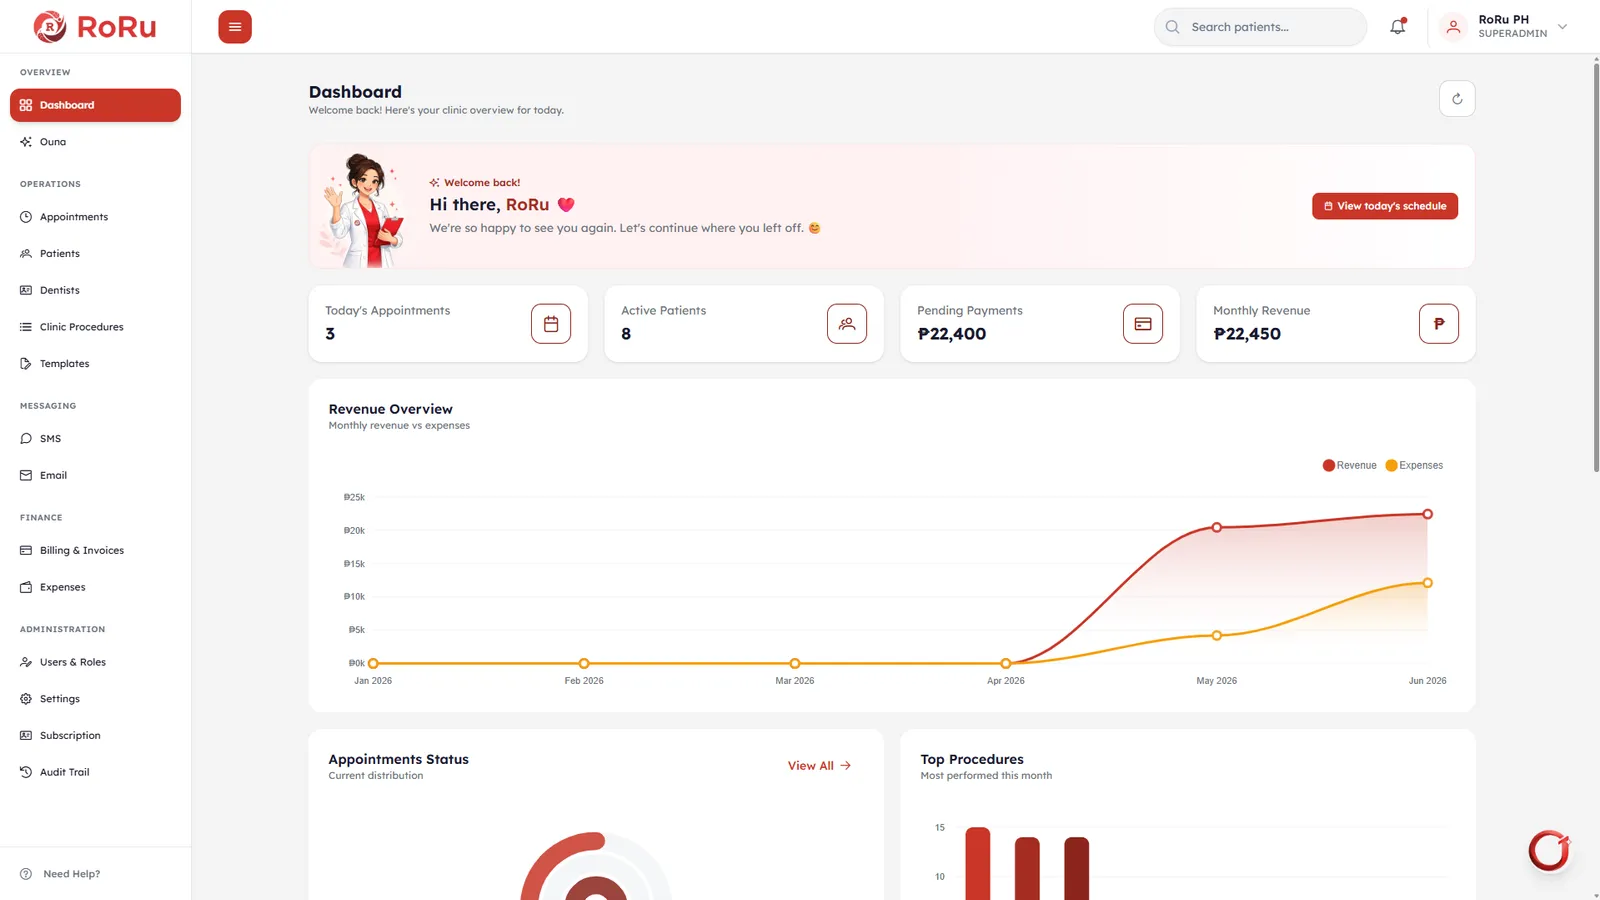This screenshot has height=900, width=1600.
Task: Open notifications bell
Action: tap(1398, 27)
